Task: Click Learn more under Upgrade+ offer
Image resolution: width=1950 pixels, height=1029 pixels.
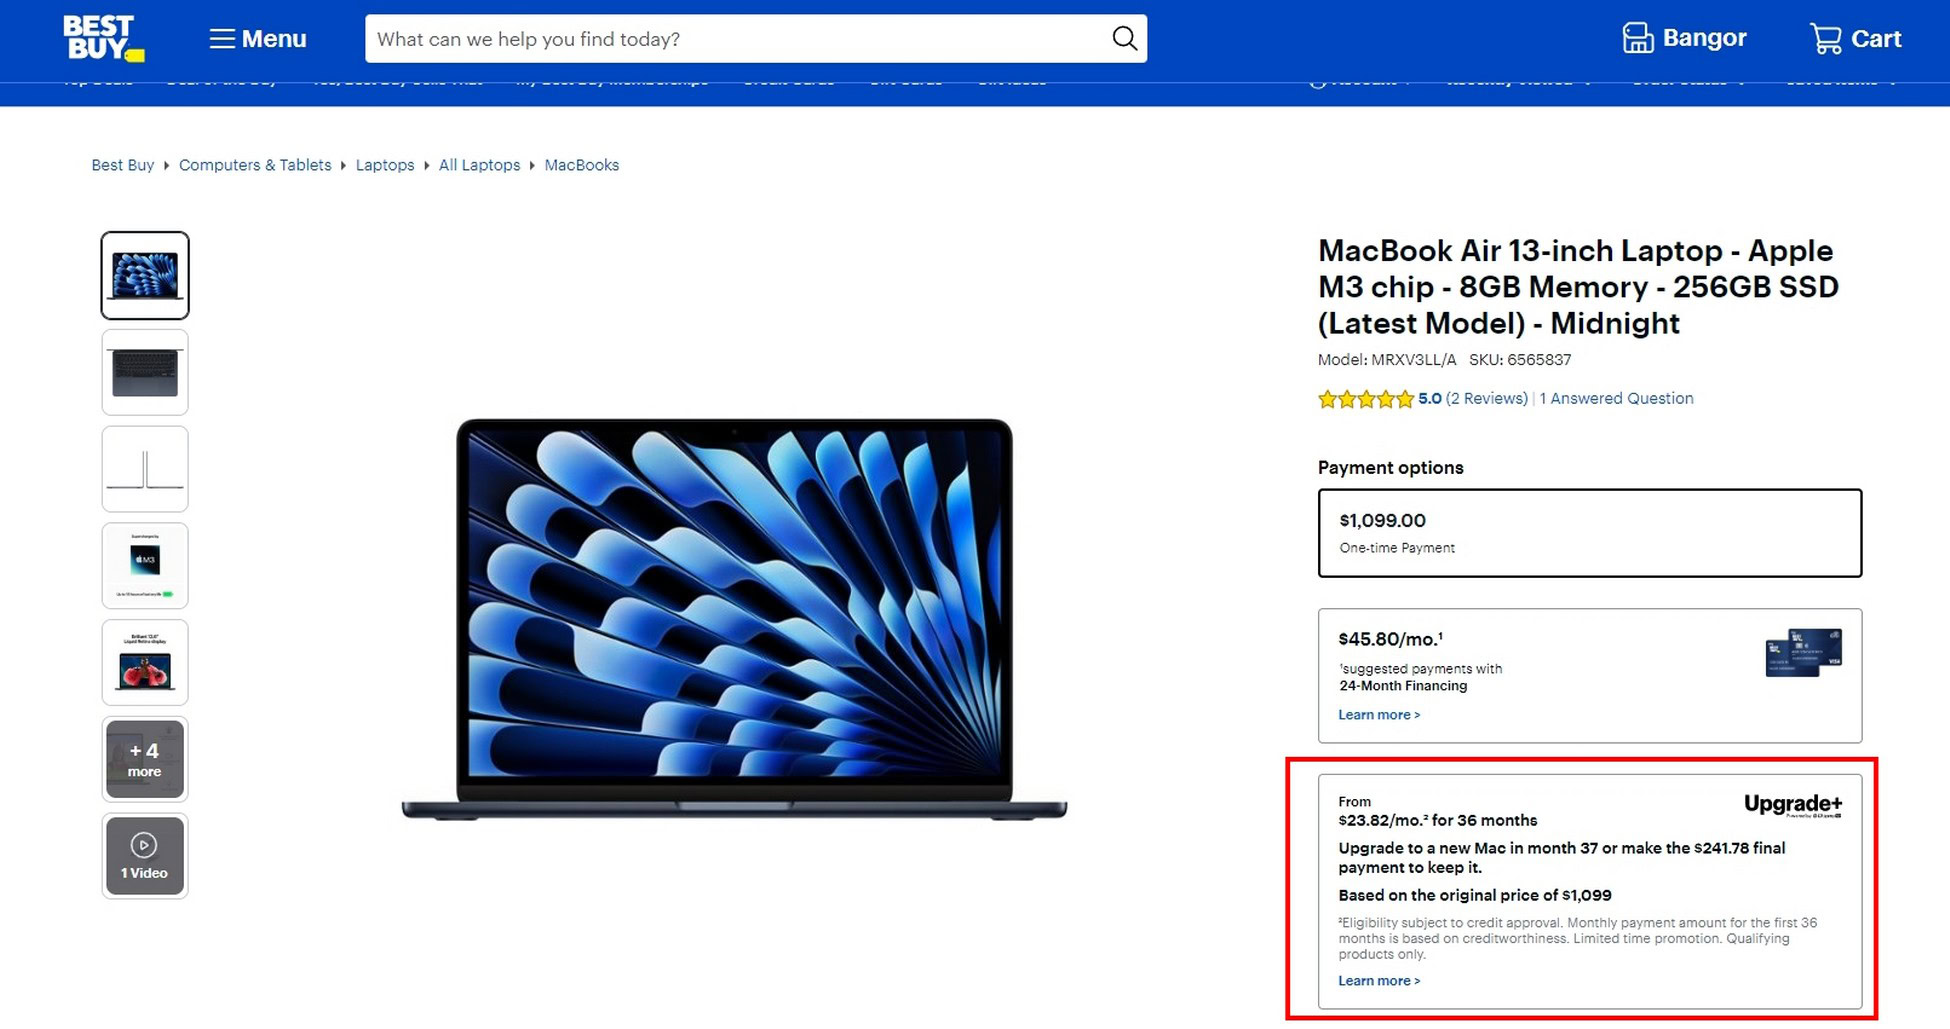Action: pos(1379,981)
